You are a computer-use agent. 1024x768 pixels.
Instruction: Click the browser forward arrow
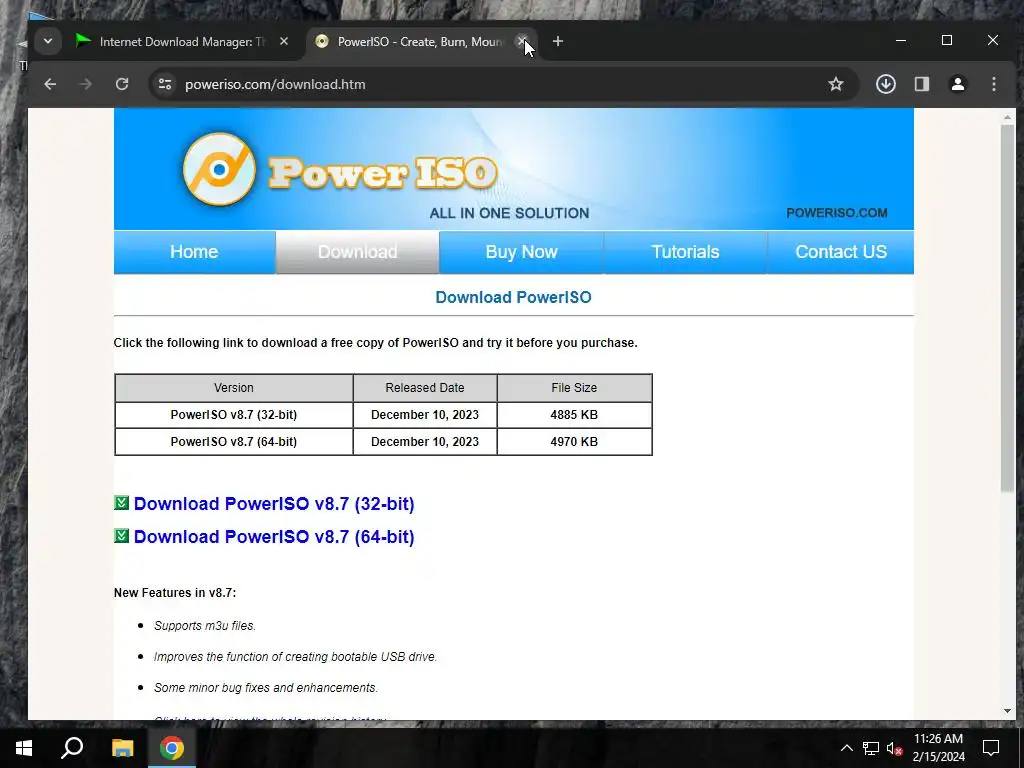(x=86, y=84)
